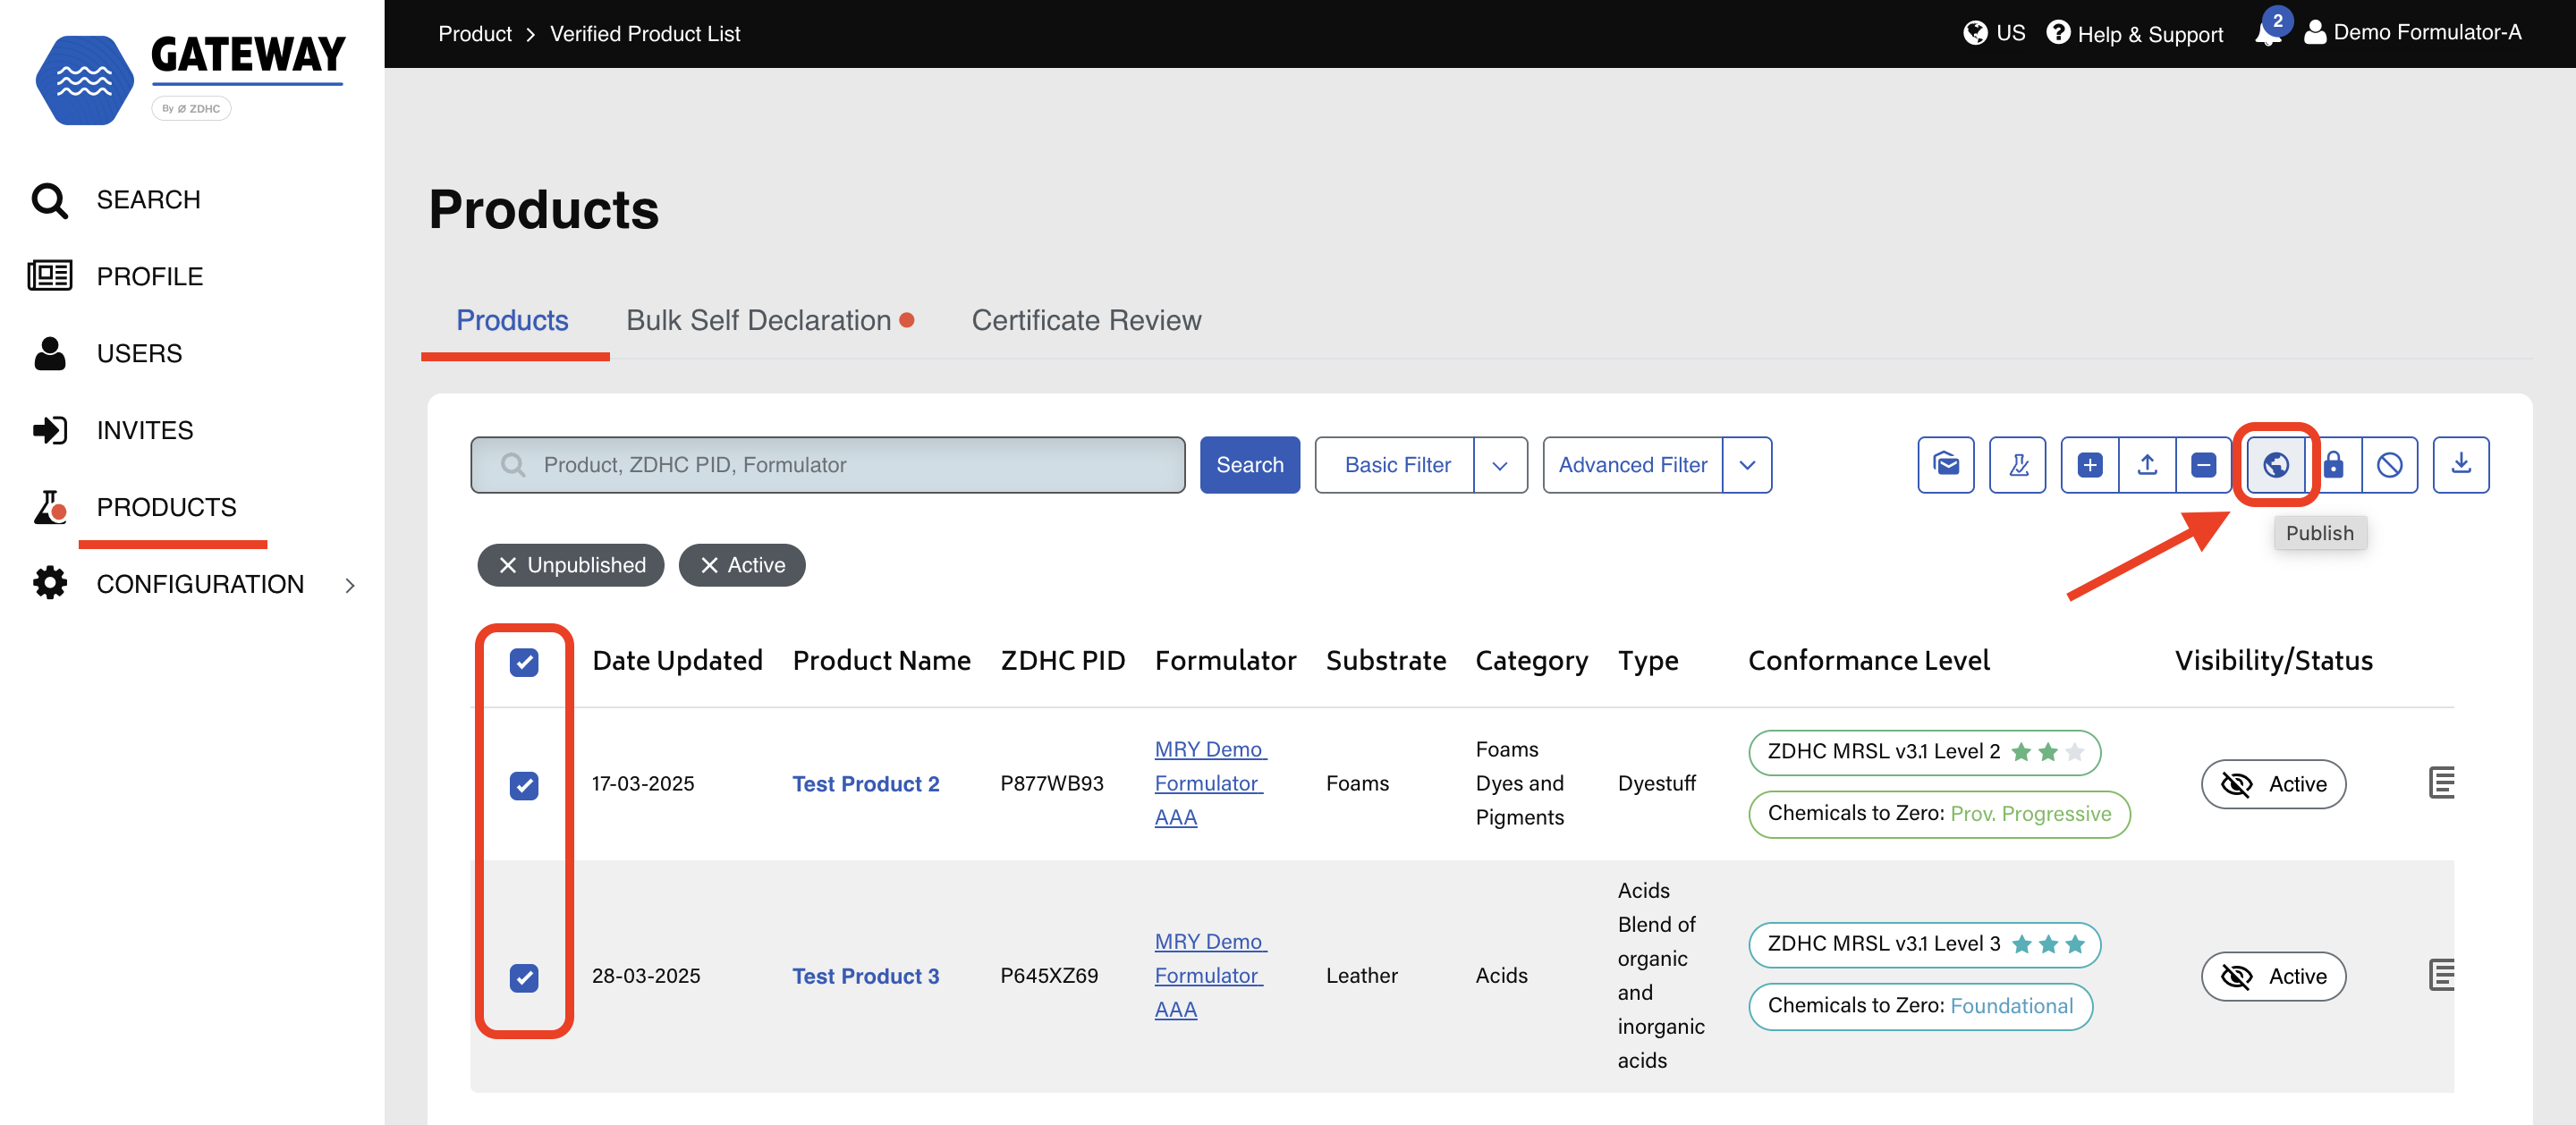The height and width of the screenshot is (1125, 2576).
Task: Open MRY Demo Formulator AAA link, second row
Action: click(x=1210, y=975)
